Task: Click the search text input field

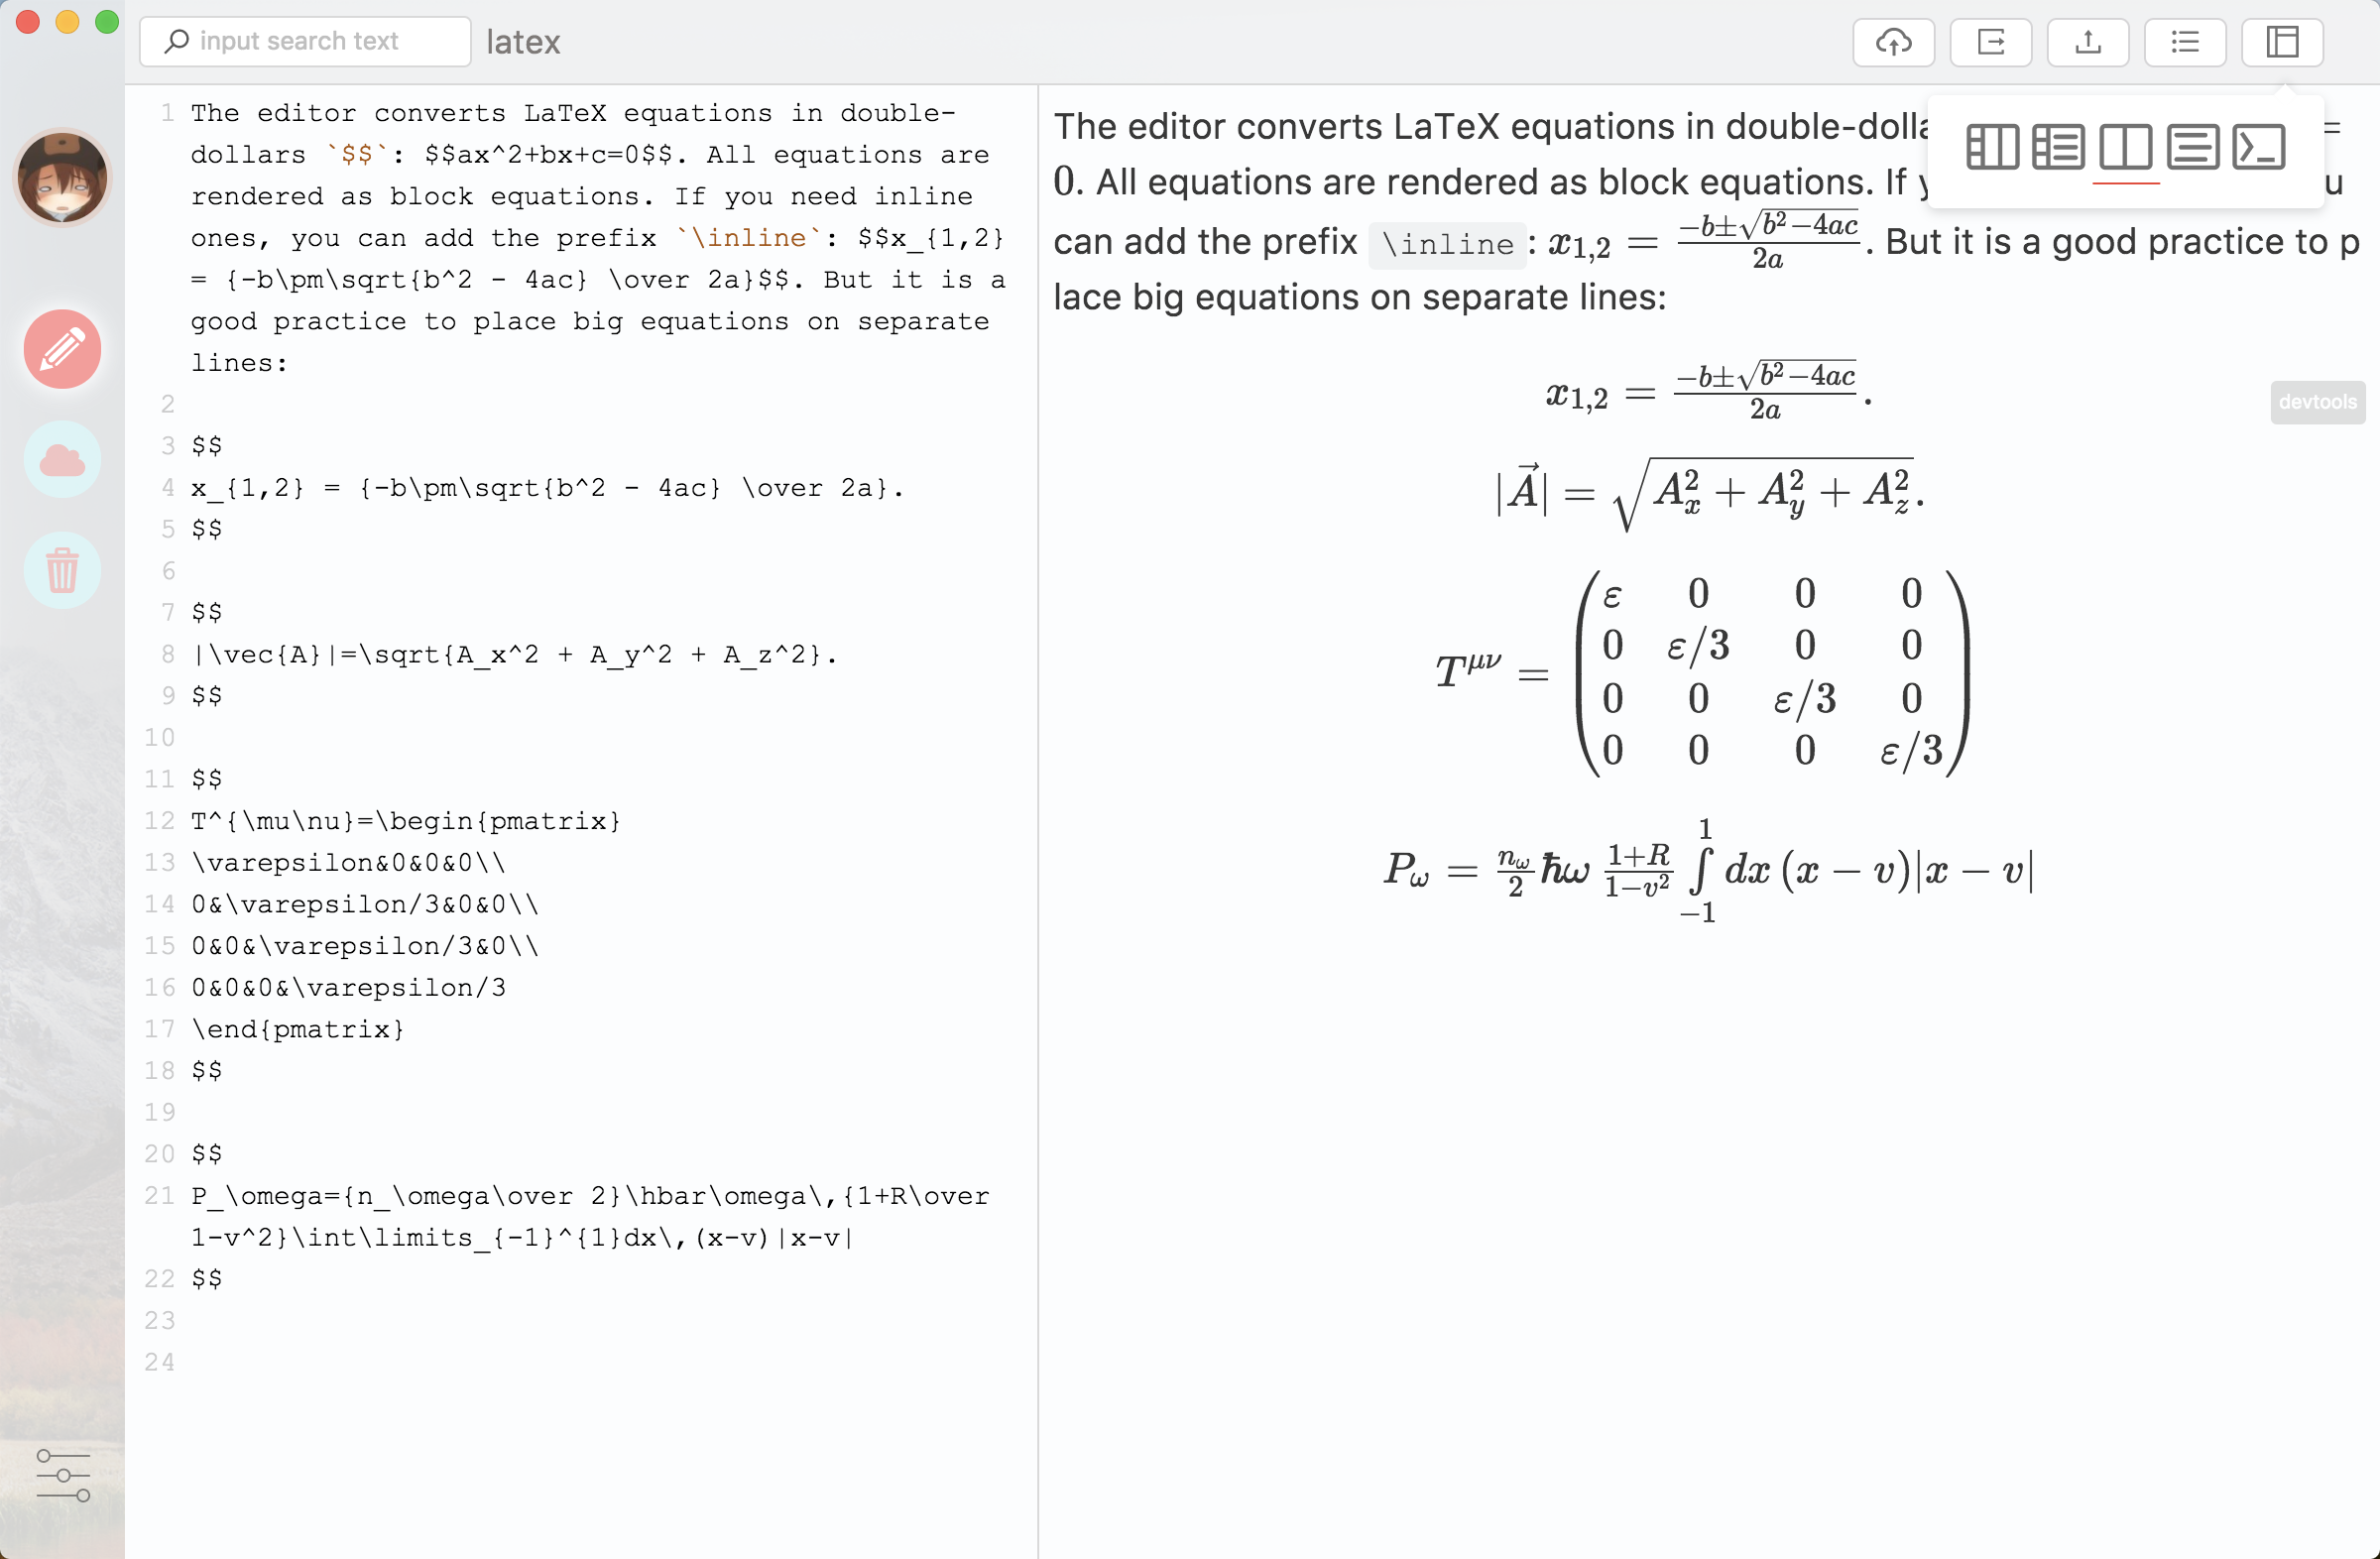Action: [305, 42]
